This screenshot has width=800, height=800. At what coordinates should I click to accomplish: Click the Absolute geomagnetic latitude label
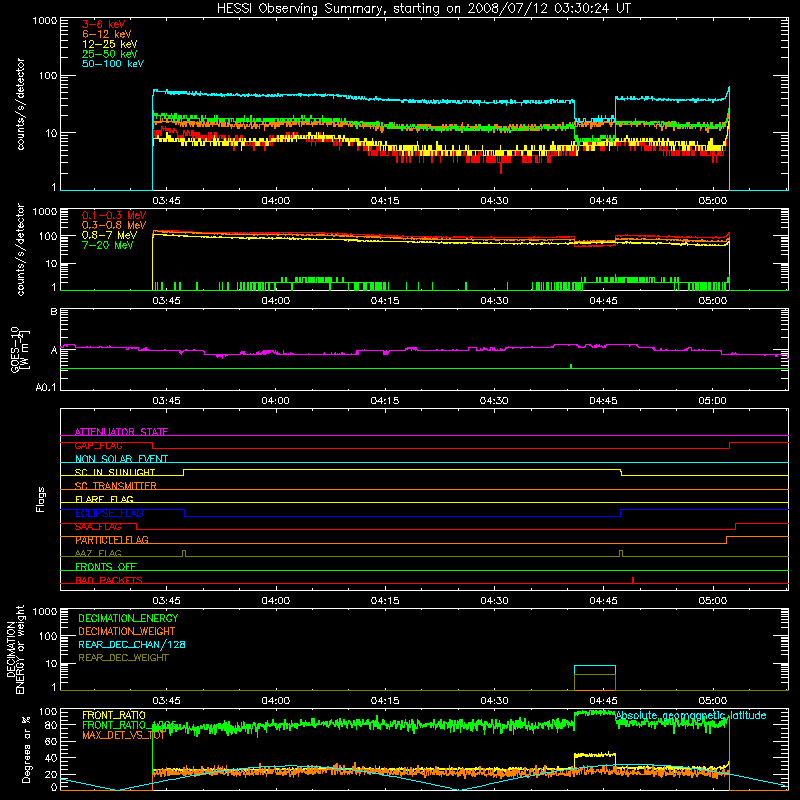(x=691, y=715)
